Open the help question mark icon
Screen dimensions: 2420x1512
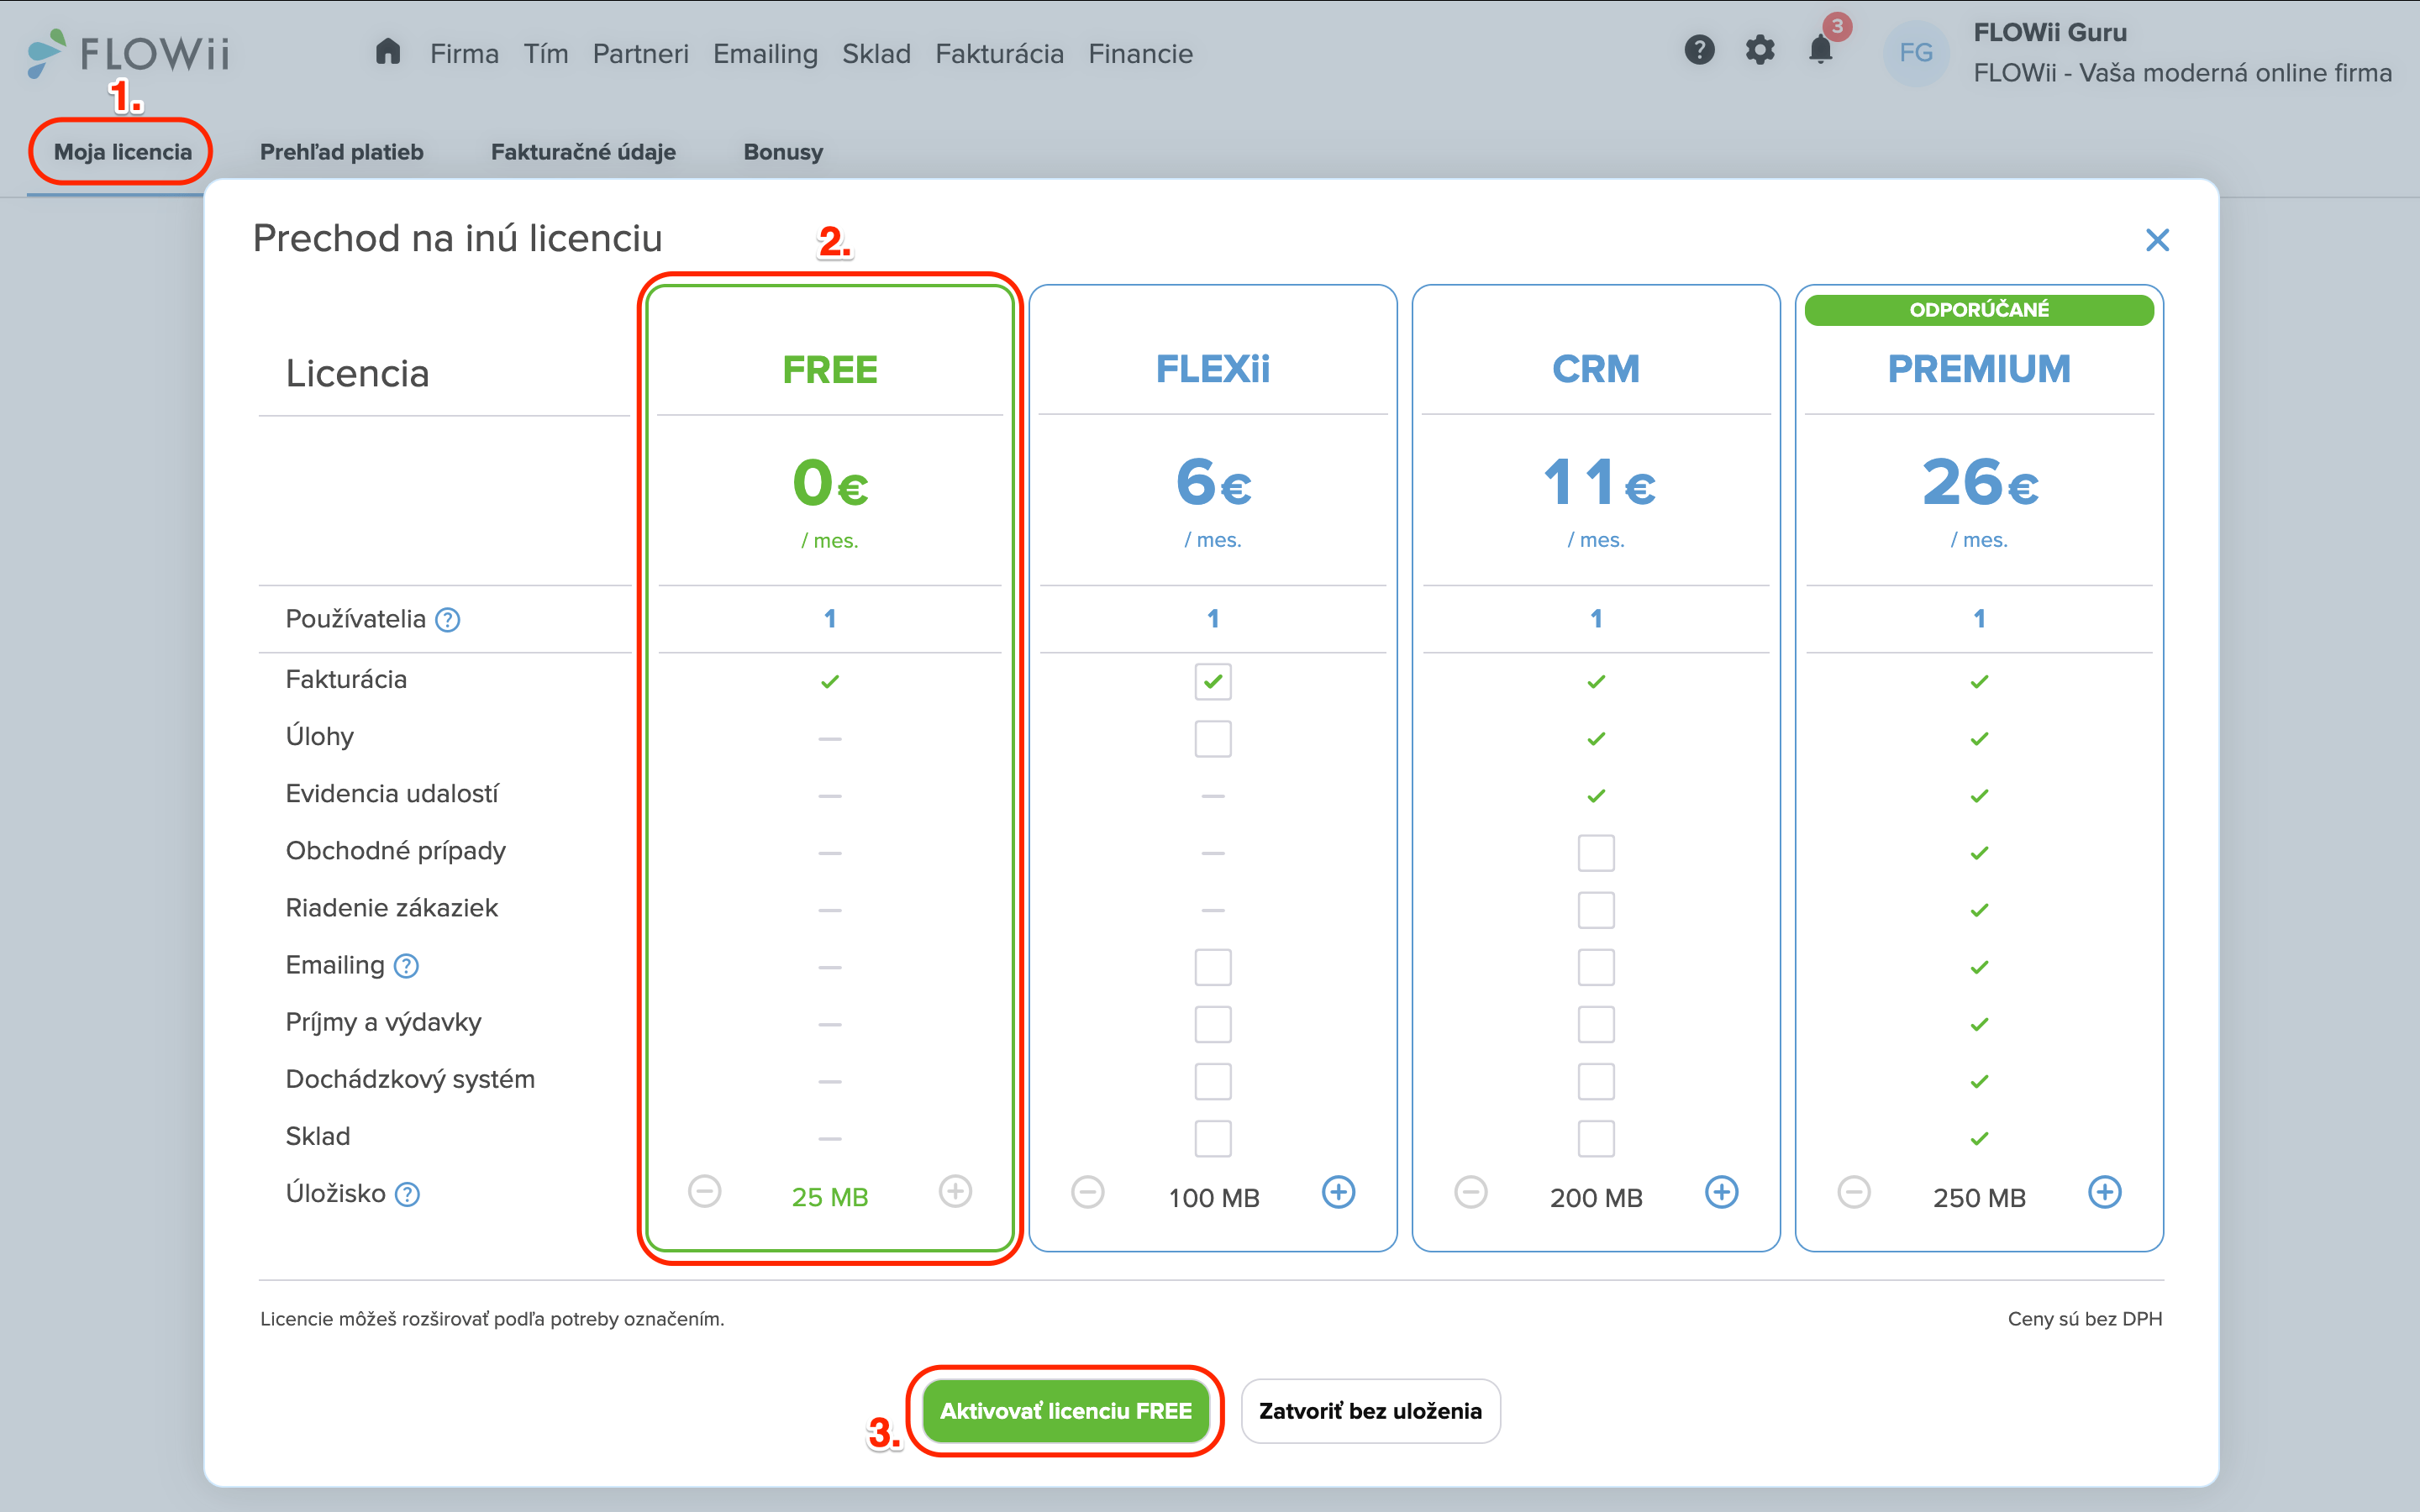(x=1699, y=50)
